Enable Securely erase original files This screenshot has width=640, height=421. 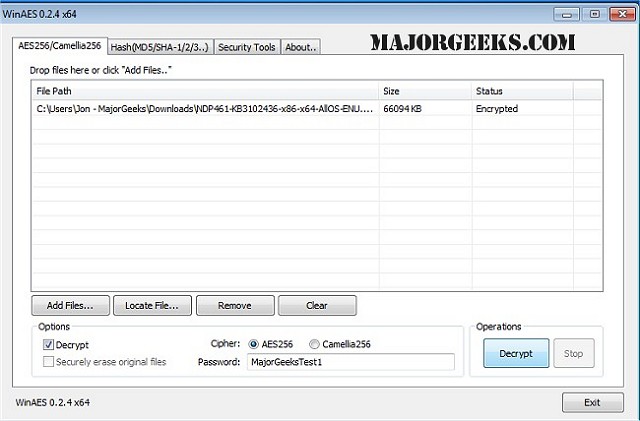(48, 362)
